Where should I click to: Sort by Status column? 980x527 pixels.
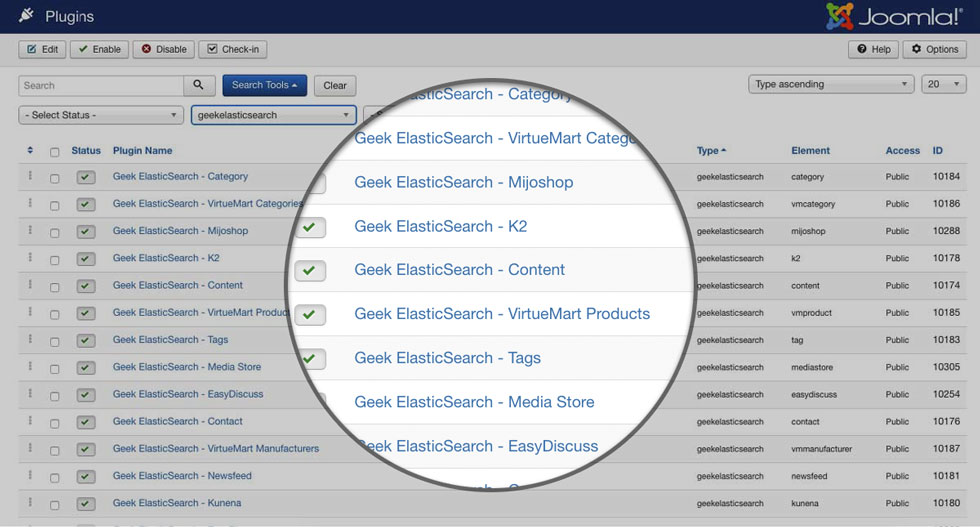pos(86,151)
